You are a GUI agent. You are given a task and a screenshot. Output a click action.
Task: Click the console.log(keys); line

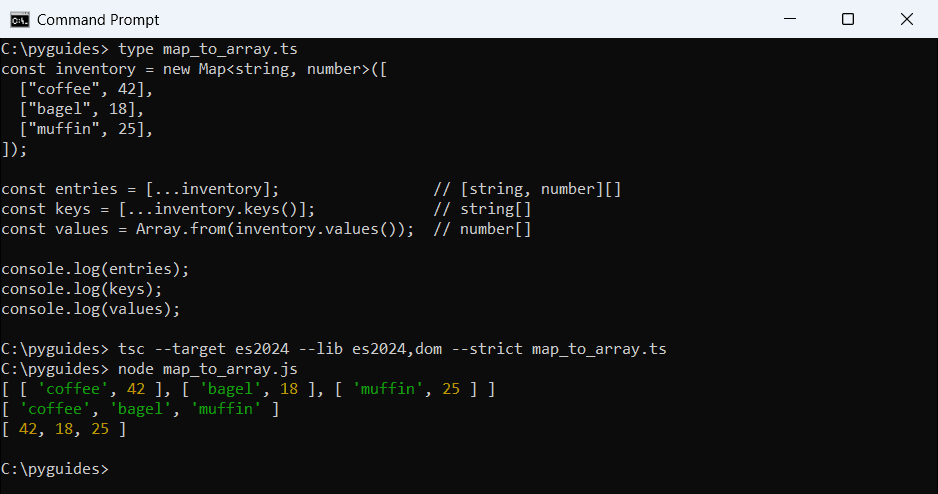point(81,289)
